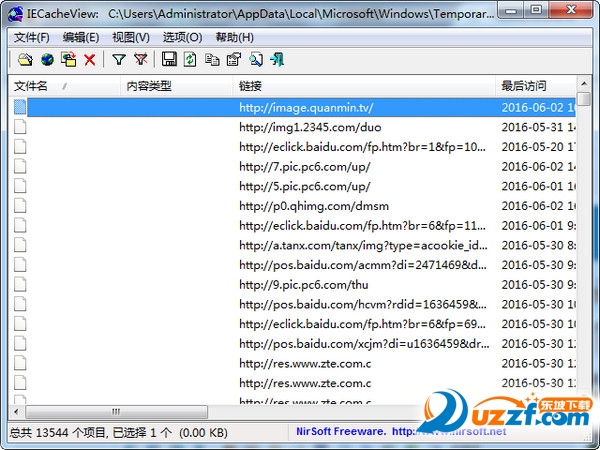Click the open cache folder toolbar icon

coord(25,60)
